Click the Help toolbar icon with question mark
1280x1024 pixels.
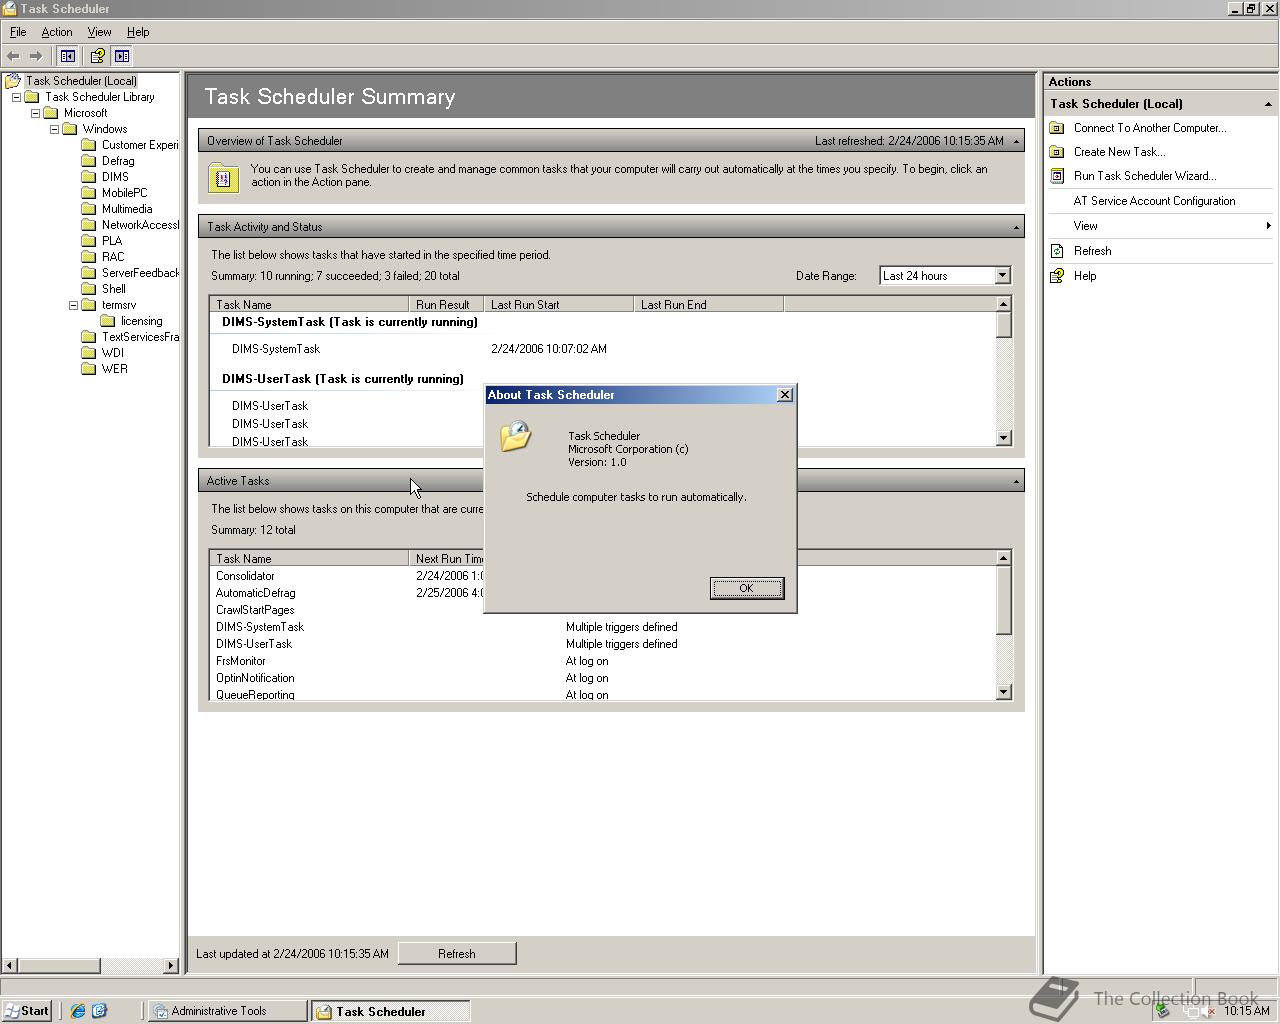[x=97, y=56]
